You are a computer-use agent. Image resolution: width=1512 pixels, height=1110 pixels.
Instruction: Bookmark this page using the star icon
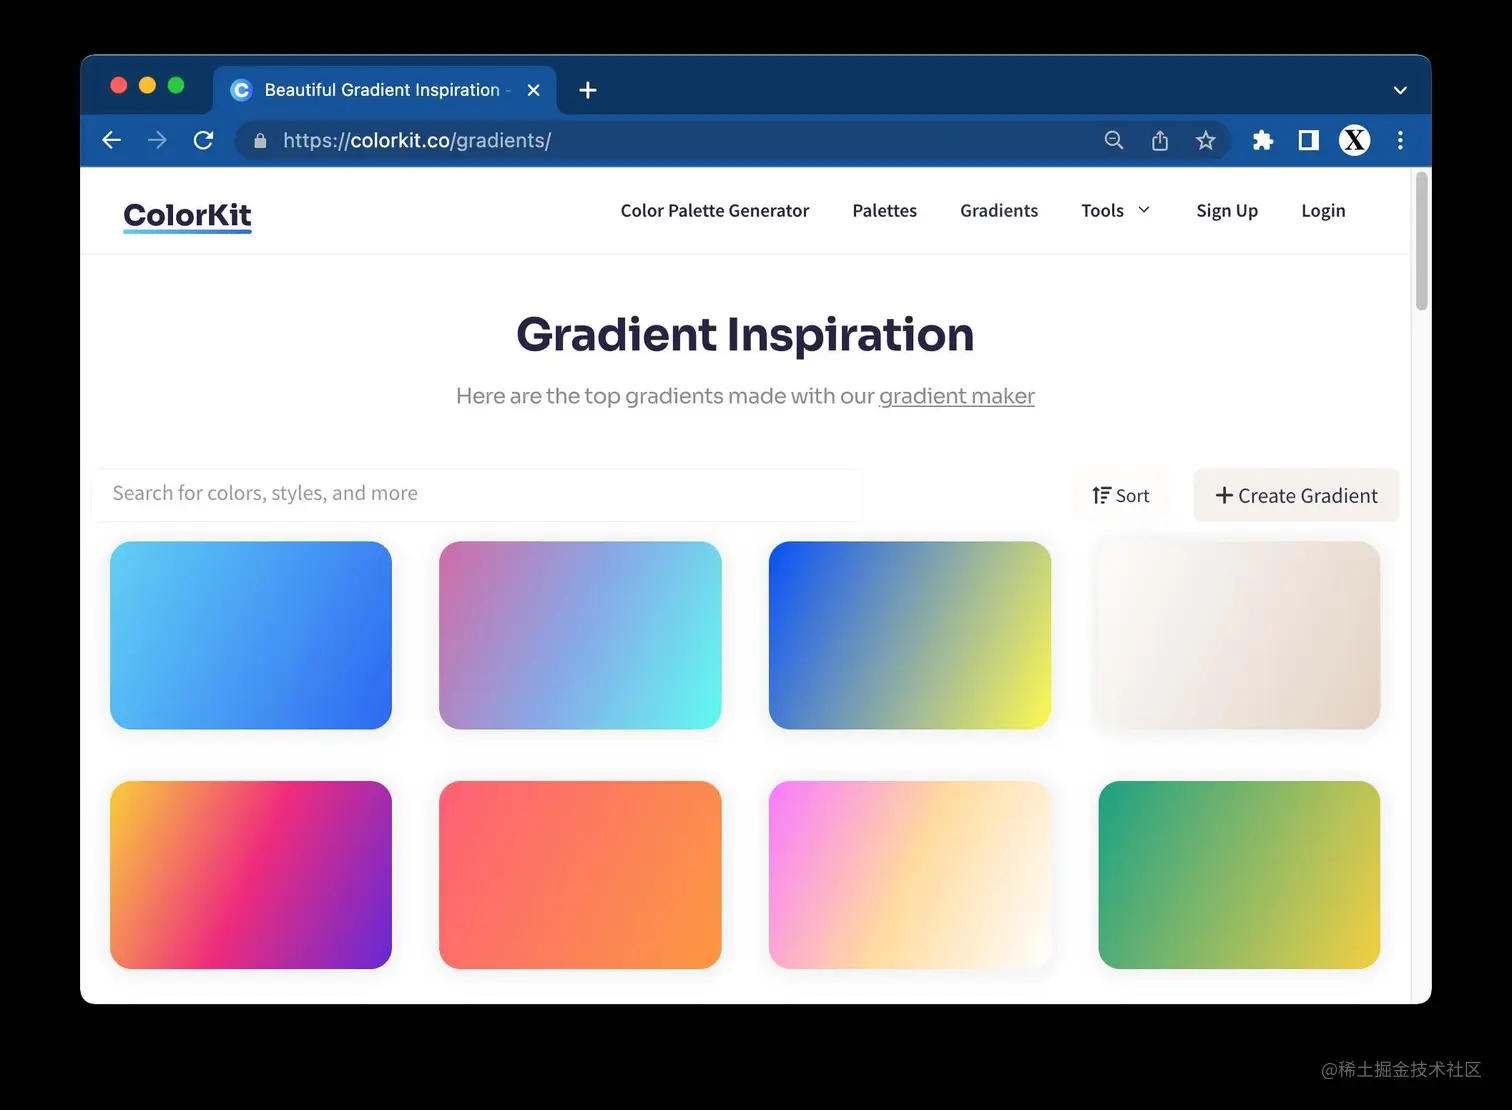tap(1206, 140)
